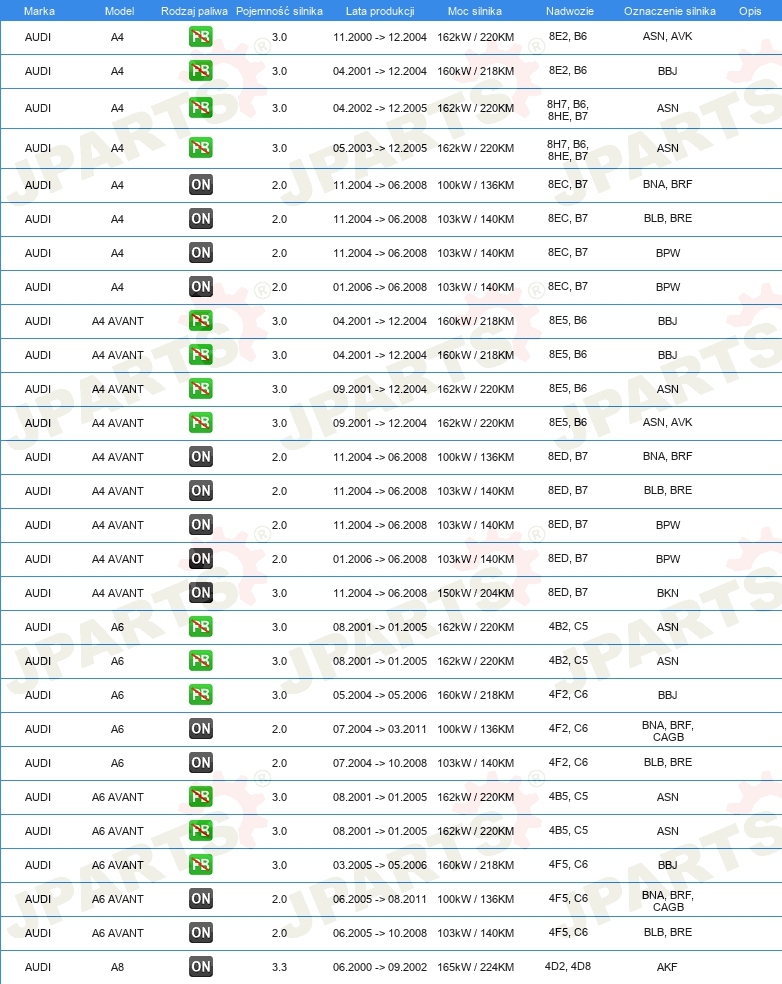This screenshot has width=782, height=984.
Task: Click the Opis column header
Action: (x=750, y=11)
